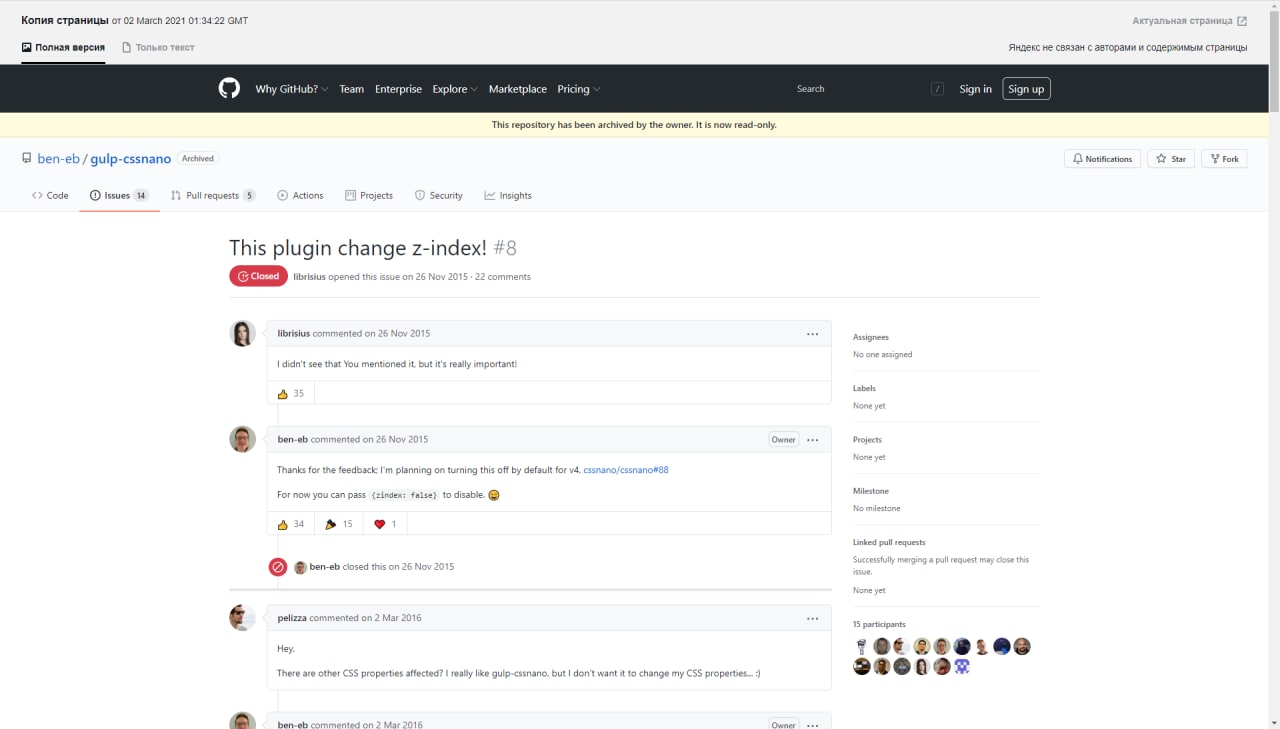Open the Team page

[351, 89]
